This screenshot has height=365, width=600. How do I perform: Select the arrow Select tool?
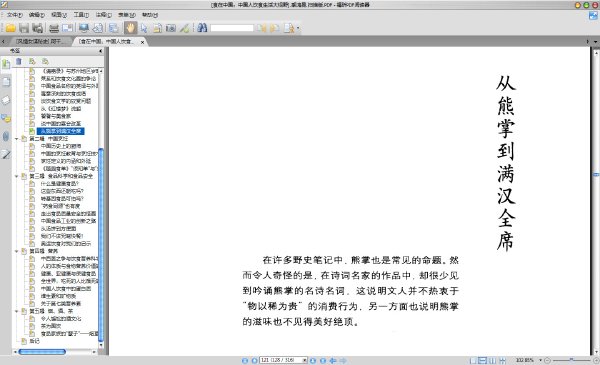point(144,28)
